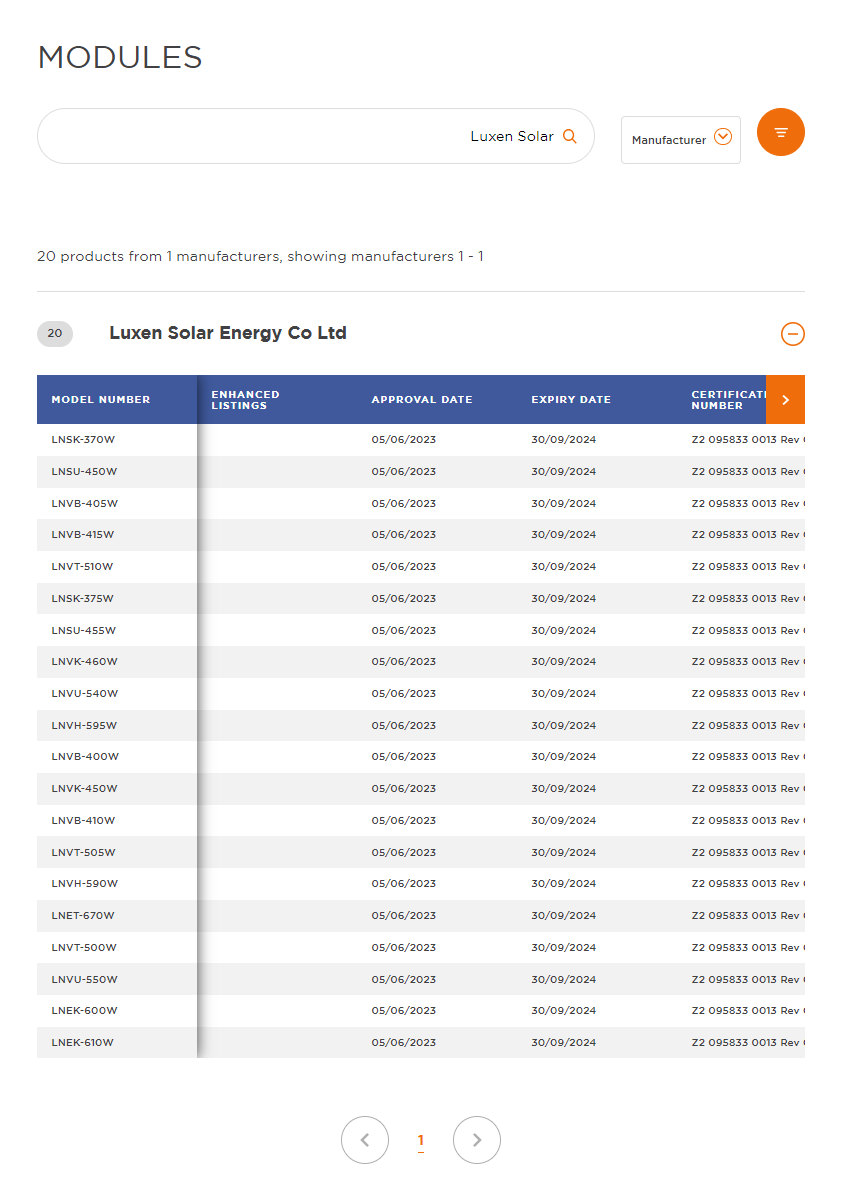Select model LNSK-370W
The width and height of the screenshot is (847, 1186).
pyautogui.click(x=83, y=439)
